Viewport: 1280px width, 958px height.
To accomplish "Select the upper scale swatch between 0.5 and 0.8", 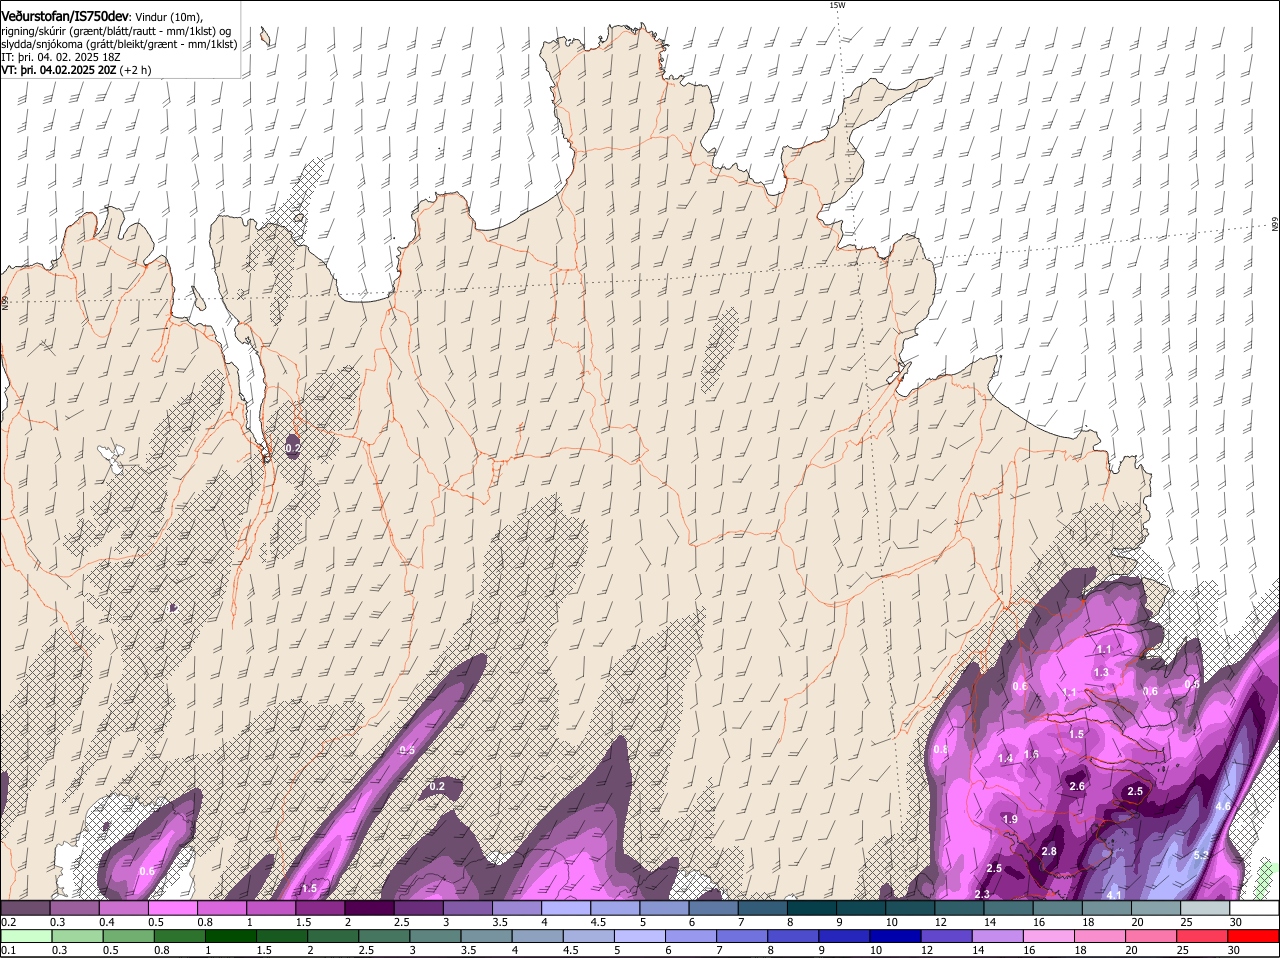I will pos(173,907).
